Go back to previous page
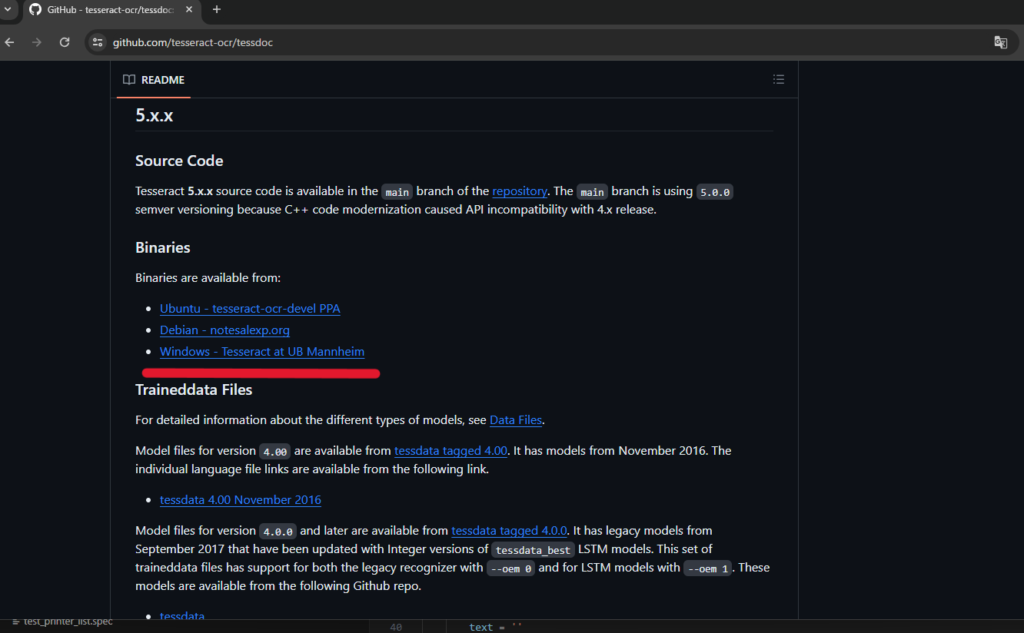1024x633 pixels. 10,43
